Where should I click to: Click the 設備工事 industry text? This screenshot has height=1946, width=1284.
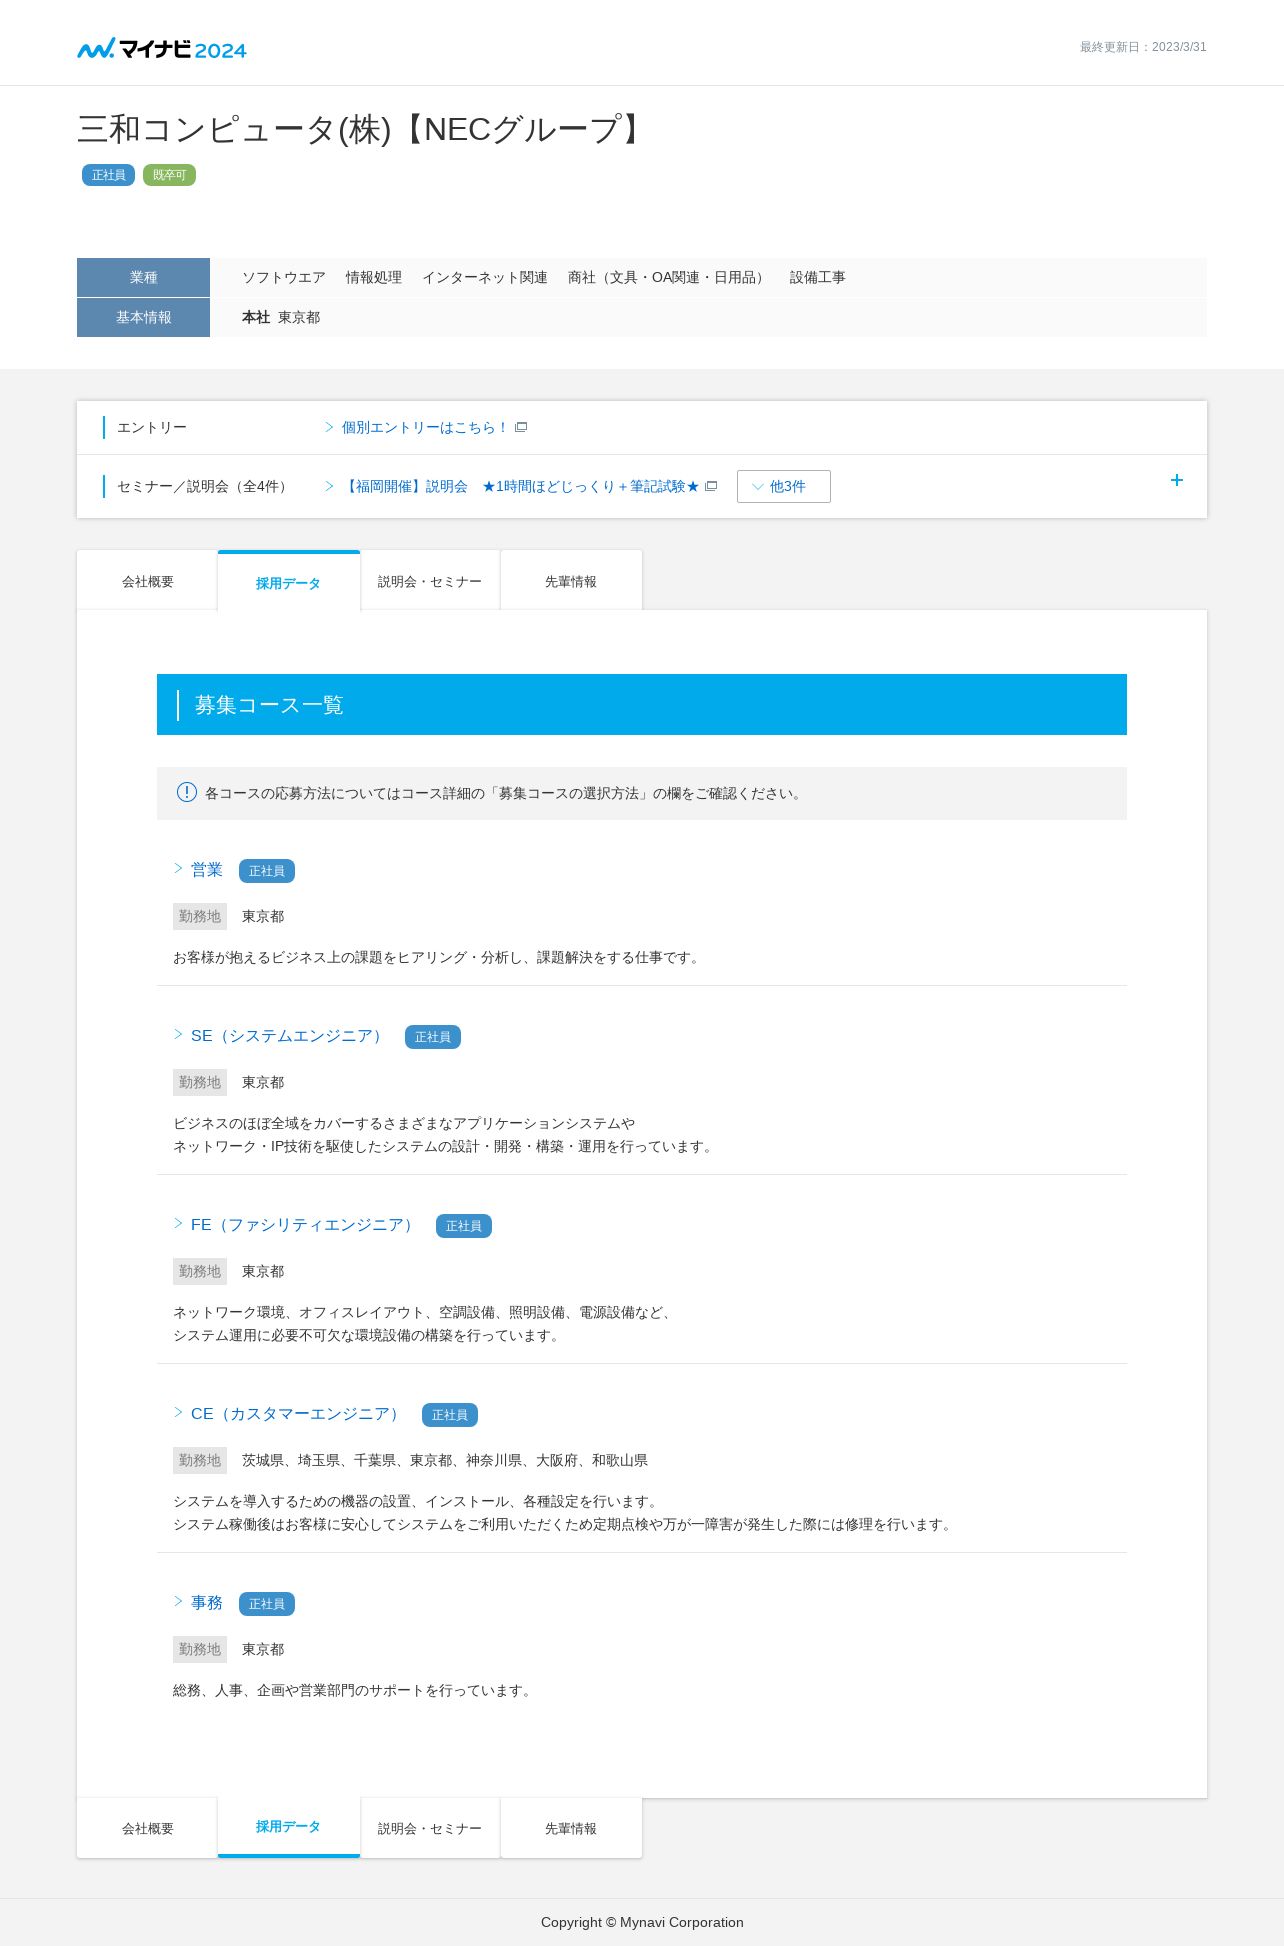click(x=818, y=277)
